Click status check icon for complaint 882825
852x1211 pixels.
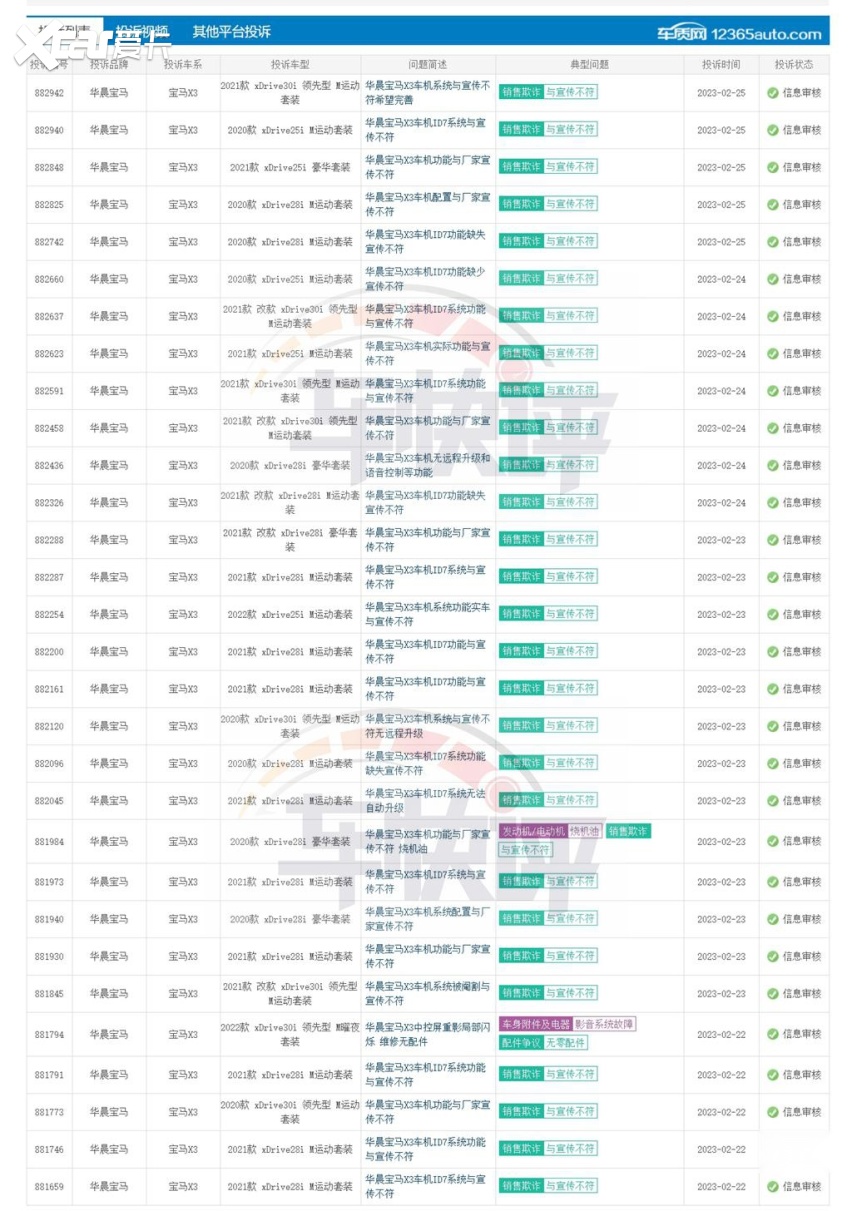[x=772, y=204]
